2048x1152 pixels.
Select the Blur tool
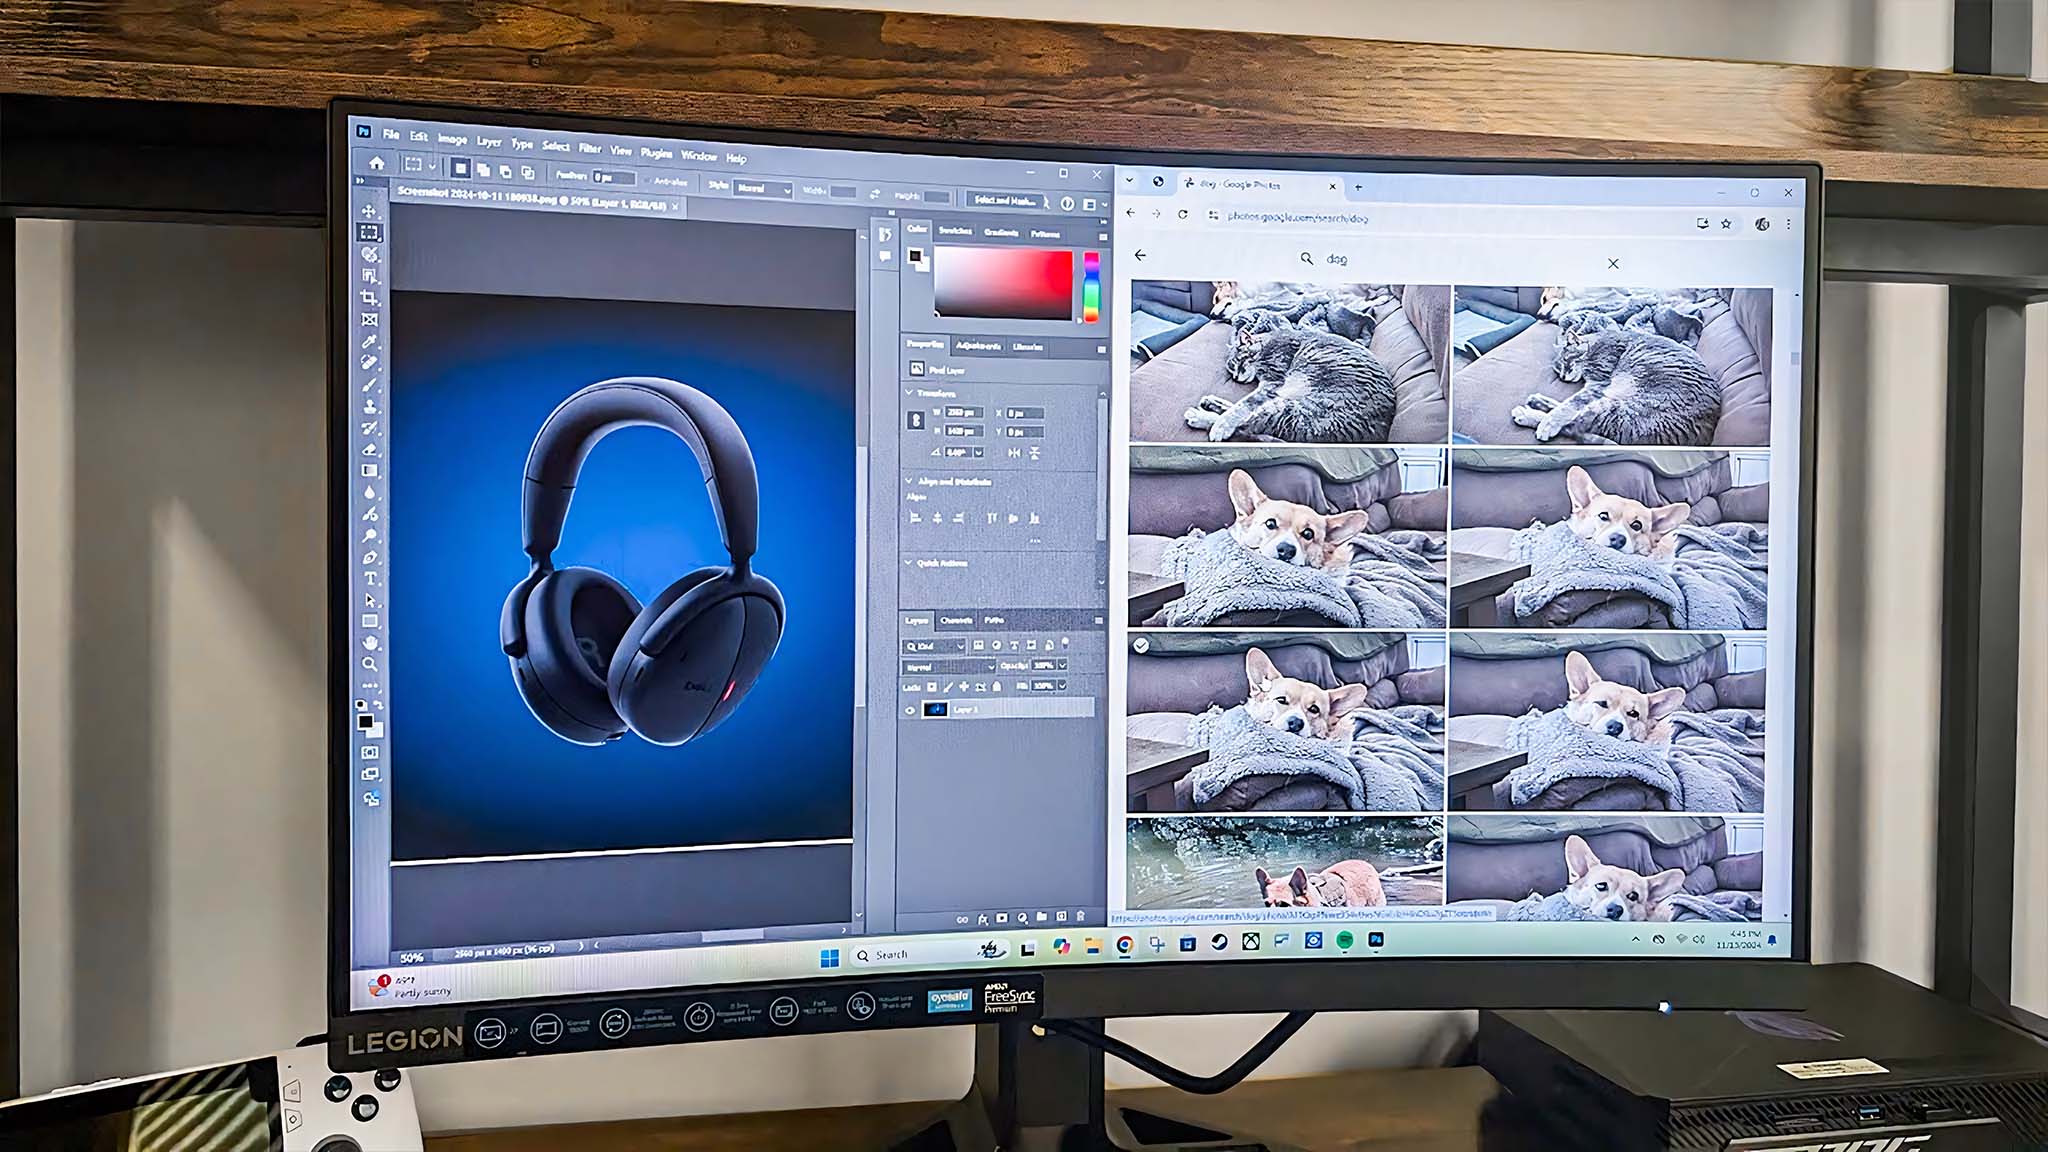point(369,492)
